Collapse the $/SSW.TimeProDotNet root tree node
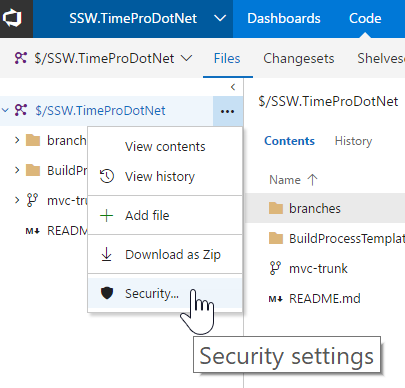 (x=5, y=110)
